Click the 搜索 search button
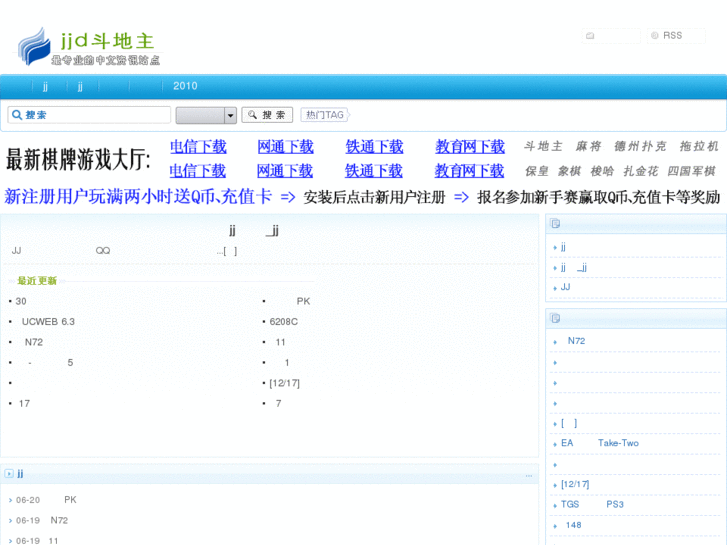 click(x=267, y=115)
